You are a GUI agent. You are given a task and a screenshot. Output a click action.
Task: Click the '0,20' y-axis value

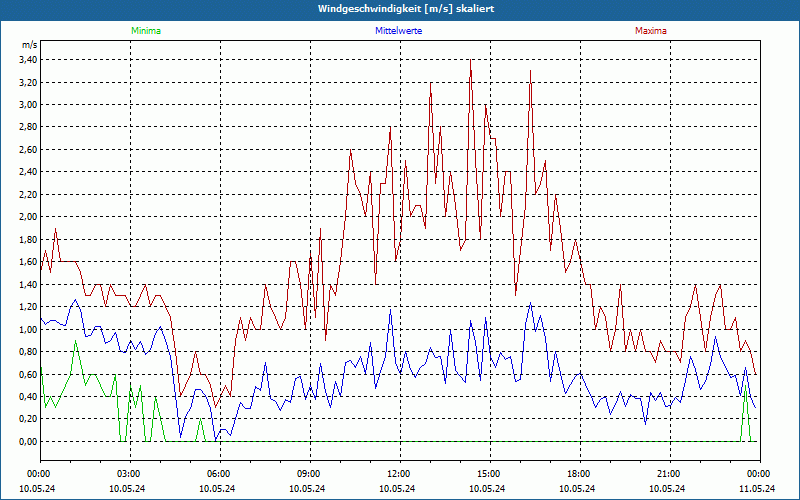[x=29, y=419]
